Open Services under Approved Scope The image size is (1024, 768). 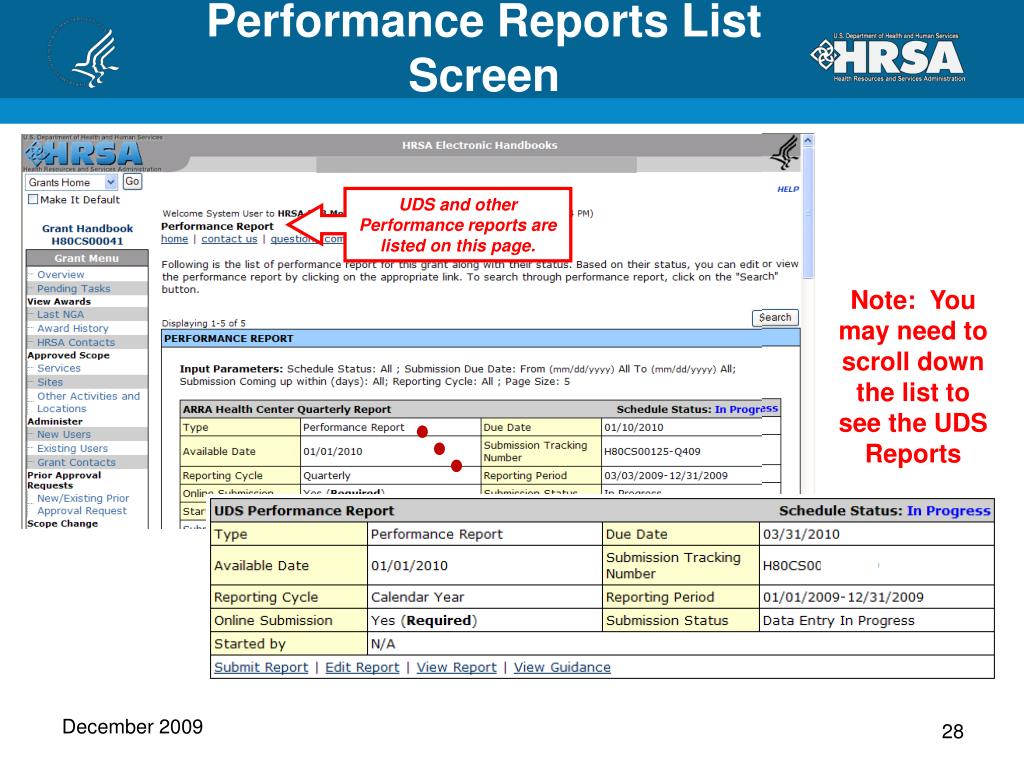[x=59, y=368]
